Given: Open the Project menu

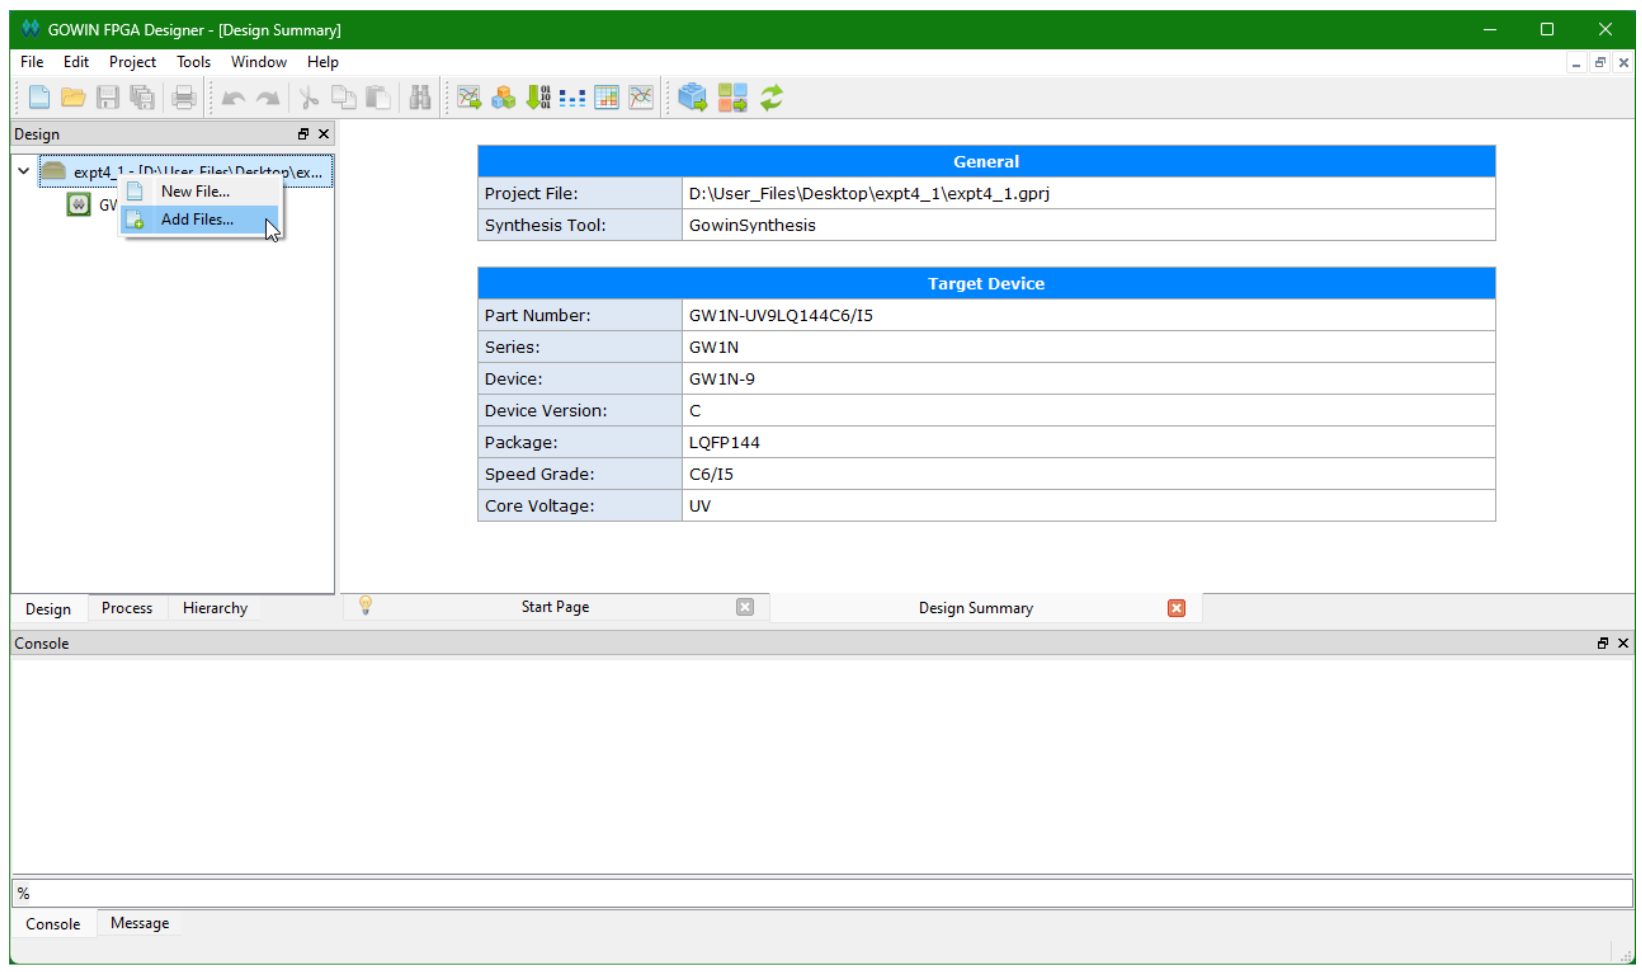Looking at the screenshot, I should (x=133, y=62).
